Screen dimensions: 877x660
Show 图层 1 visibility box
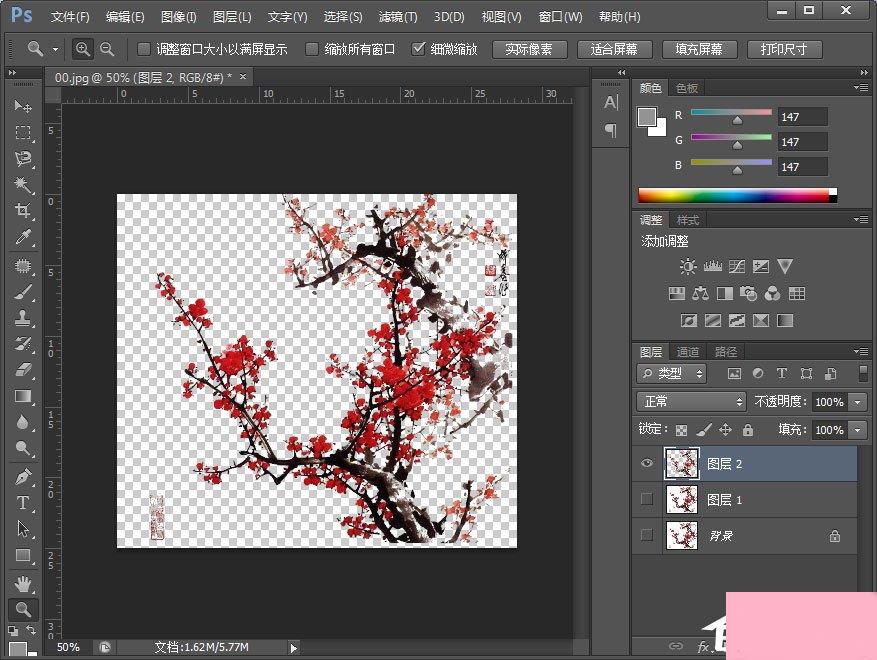[x=647, y=499]
